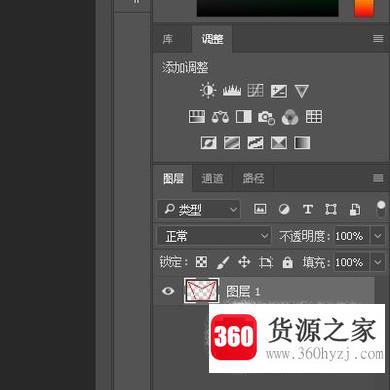
Task: Add an Invert adjustment
Action: [208, 143]
